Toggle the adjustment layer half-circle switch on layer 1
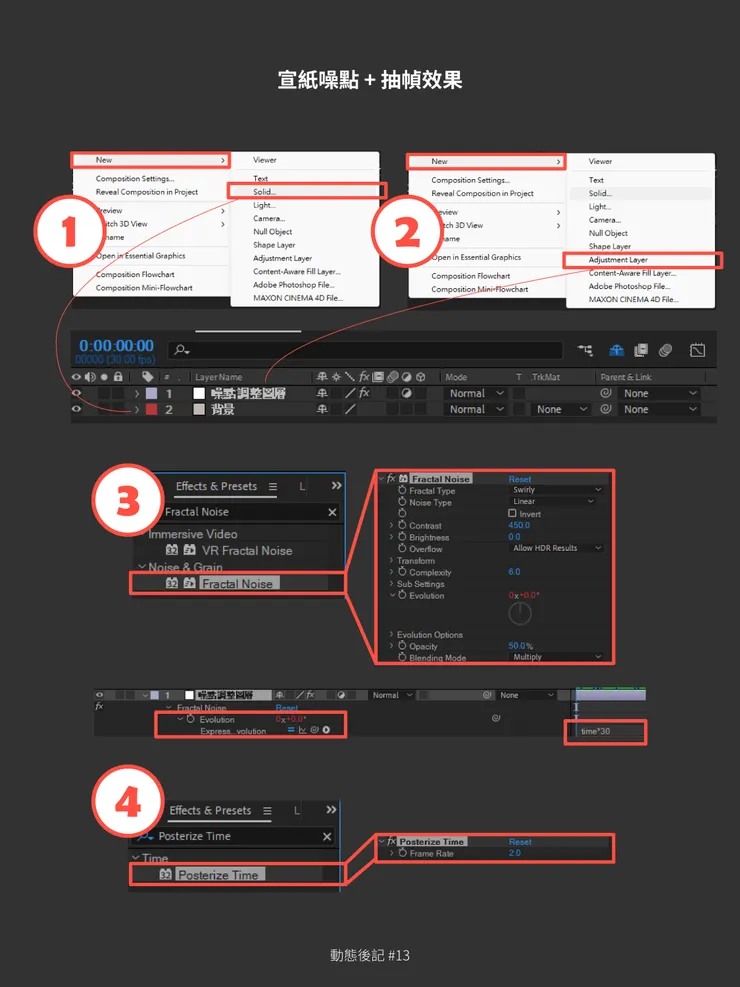 pos(406,393)
